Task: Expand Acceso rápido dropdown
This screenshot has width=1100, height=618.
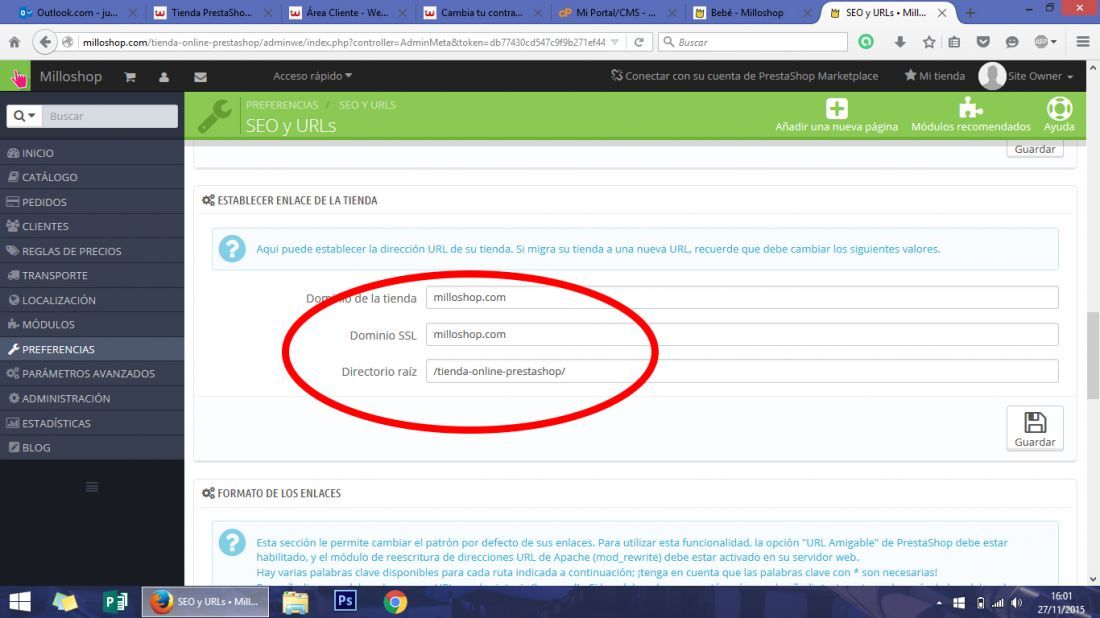Action: [x=313, y=76]
